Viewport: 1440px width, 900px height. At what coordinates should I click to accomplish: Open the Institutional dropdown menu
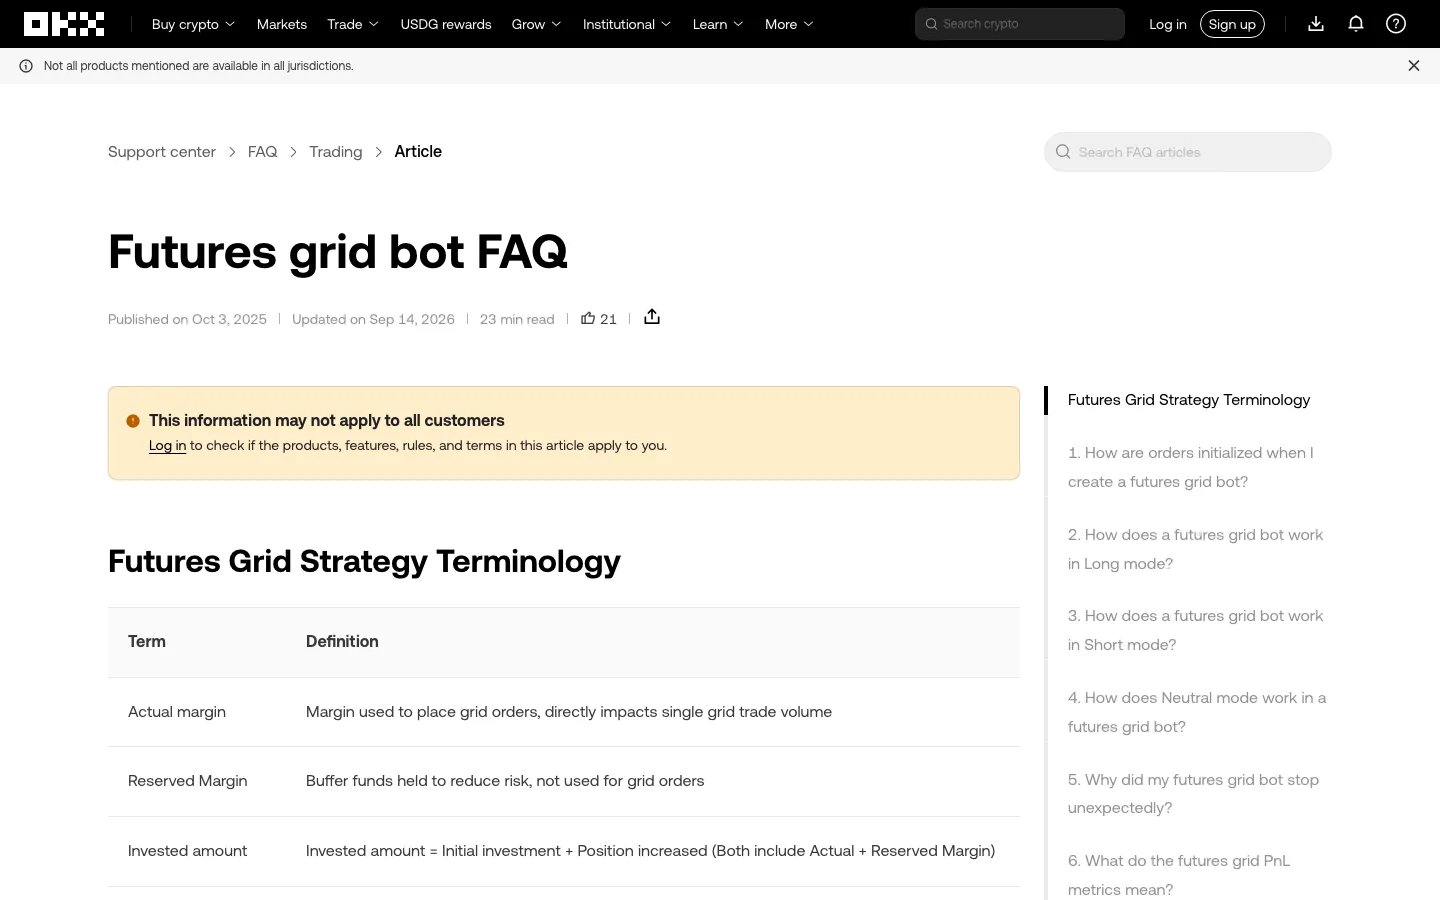click(x=627, y=24)
